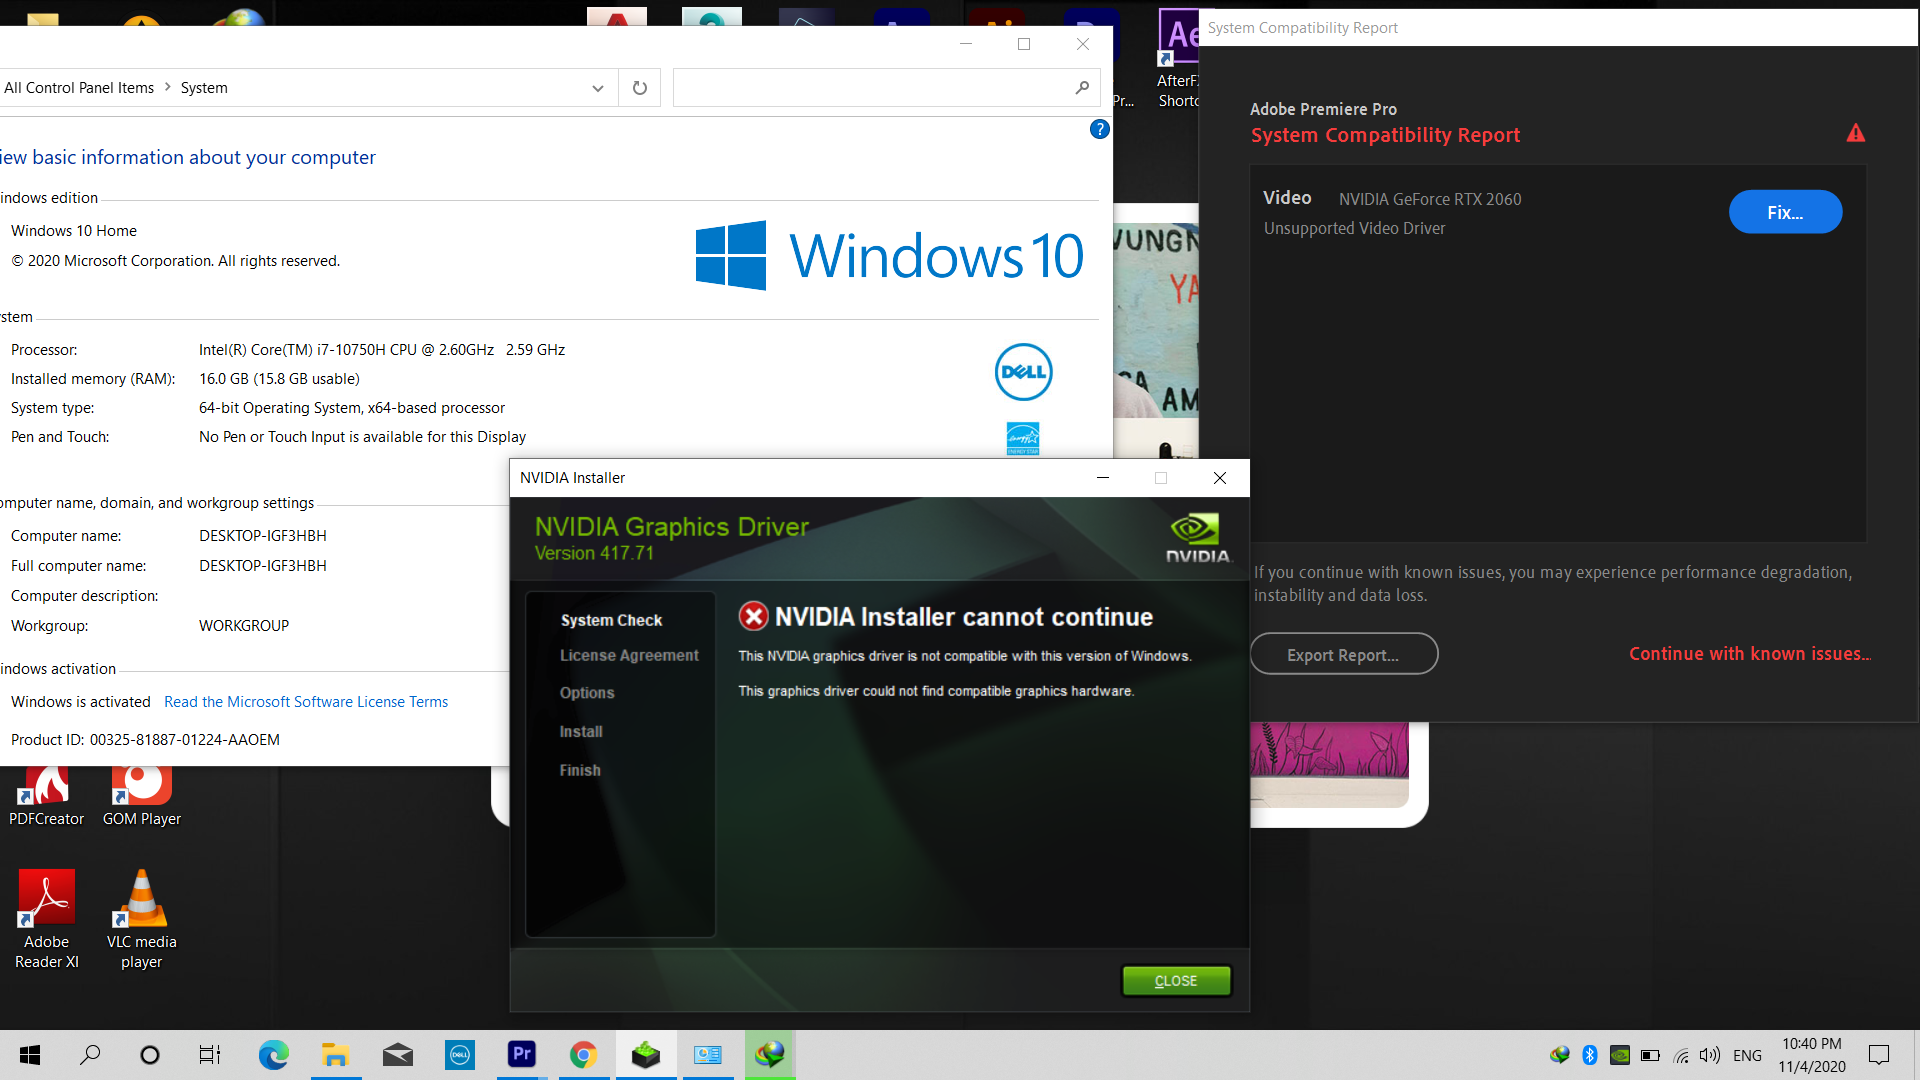The image size is (1920, 1080).
Task: Click the Windows 10 logo
Action: (x=889, y=255)
